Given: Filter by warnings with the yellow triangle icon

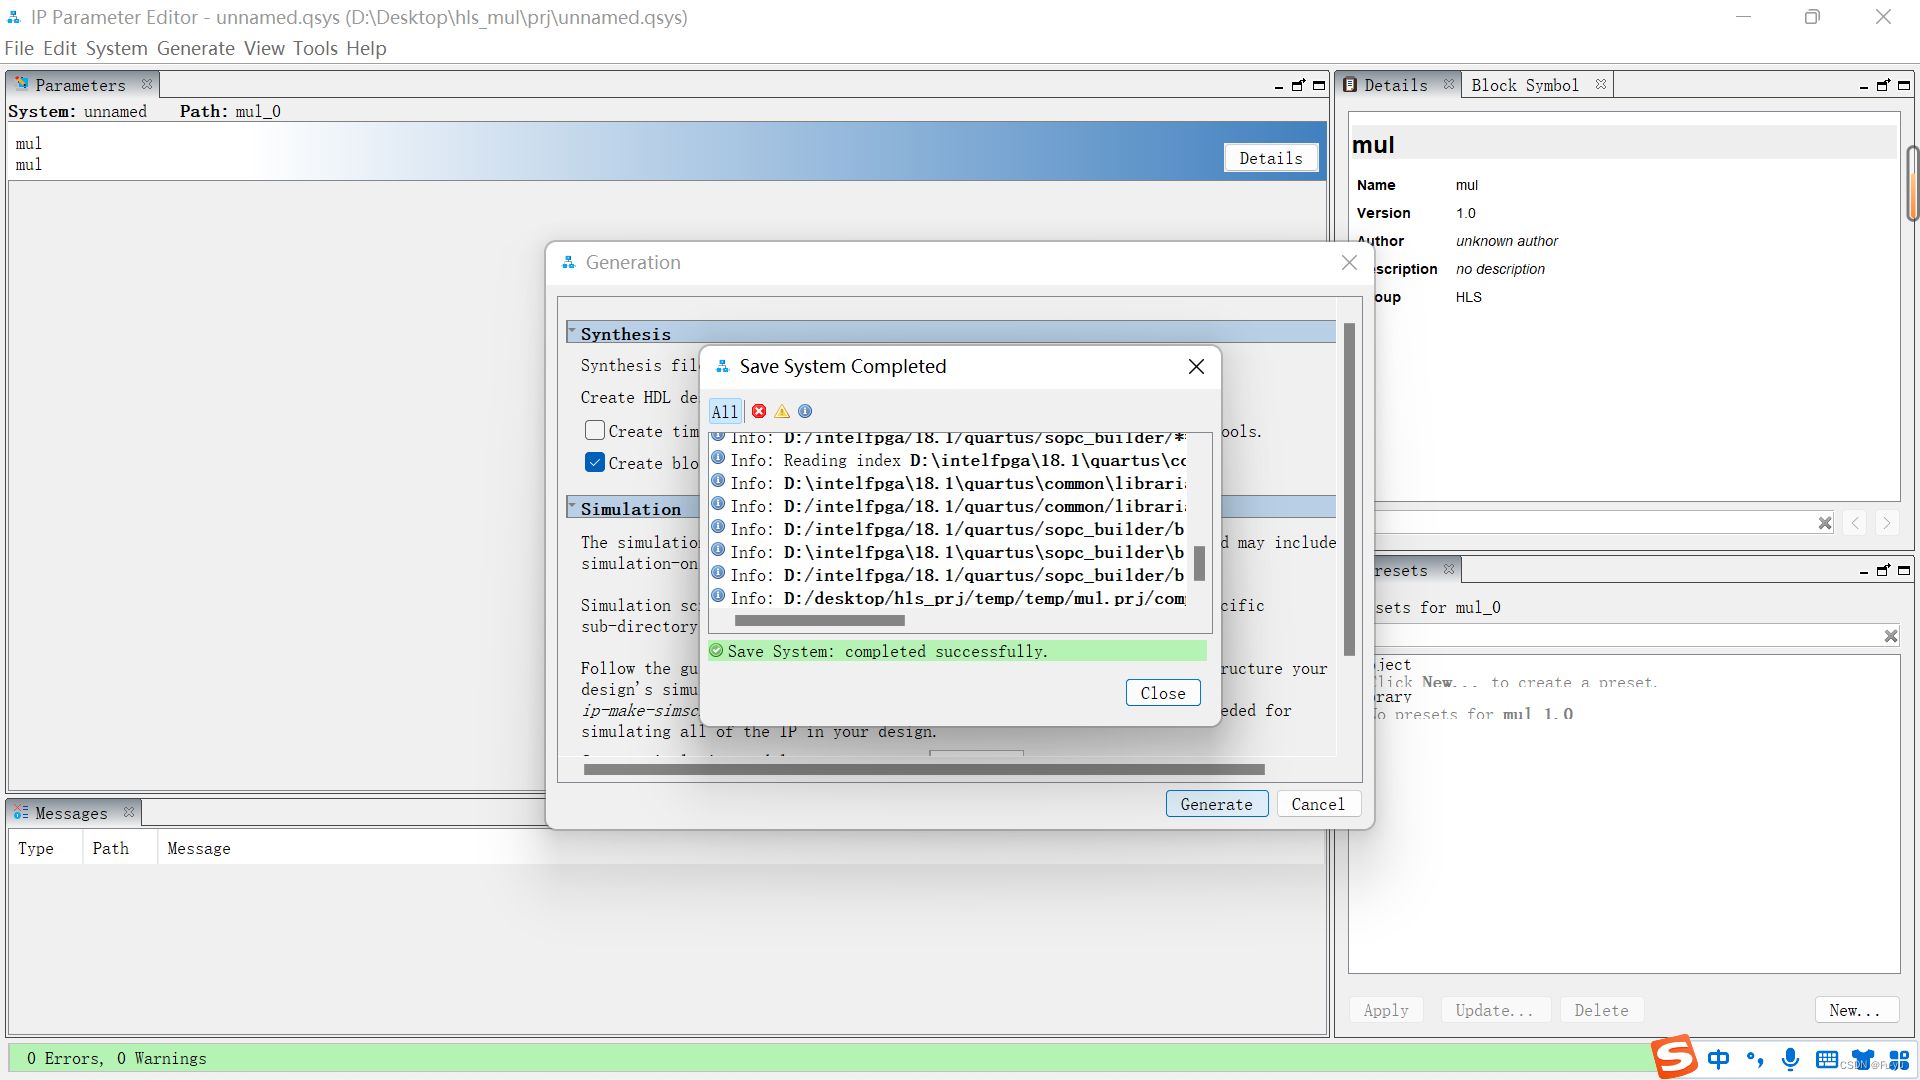Looking at the screenshot, I should click(782, 411).
